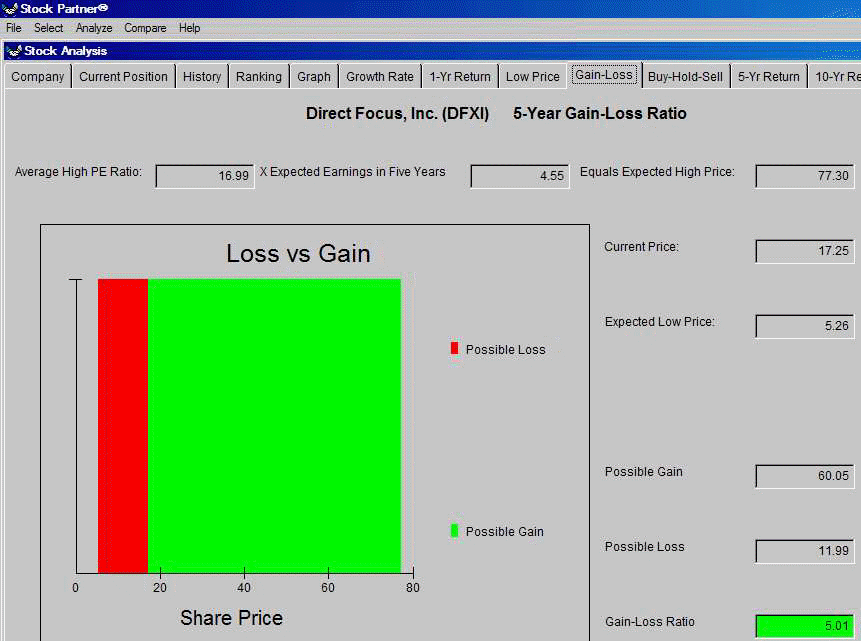Click the 40 tick label on chart axis
Viewport: 861px width, 641px height.
pyautogui.click(x=244, y=588)
